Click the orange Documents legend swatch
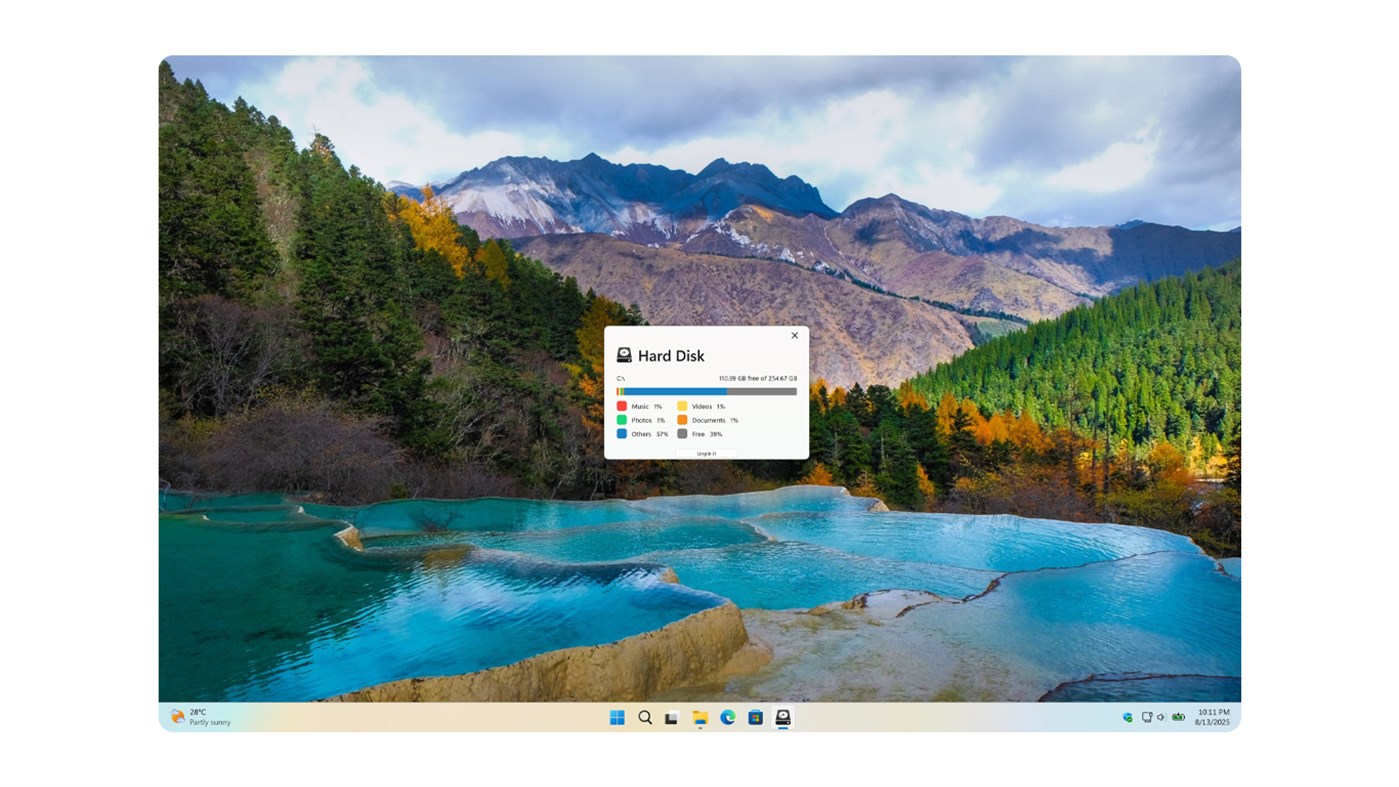1399x787 pixels. pyautogui.click(x=682, y=419)
